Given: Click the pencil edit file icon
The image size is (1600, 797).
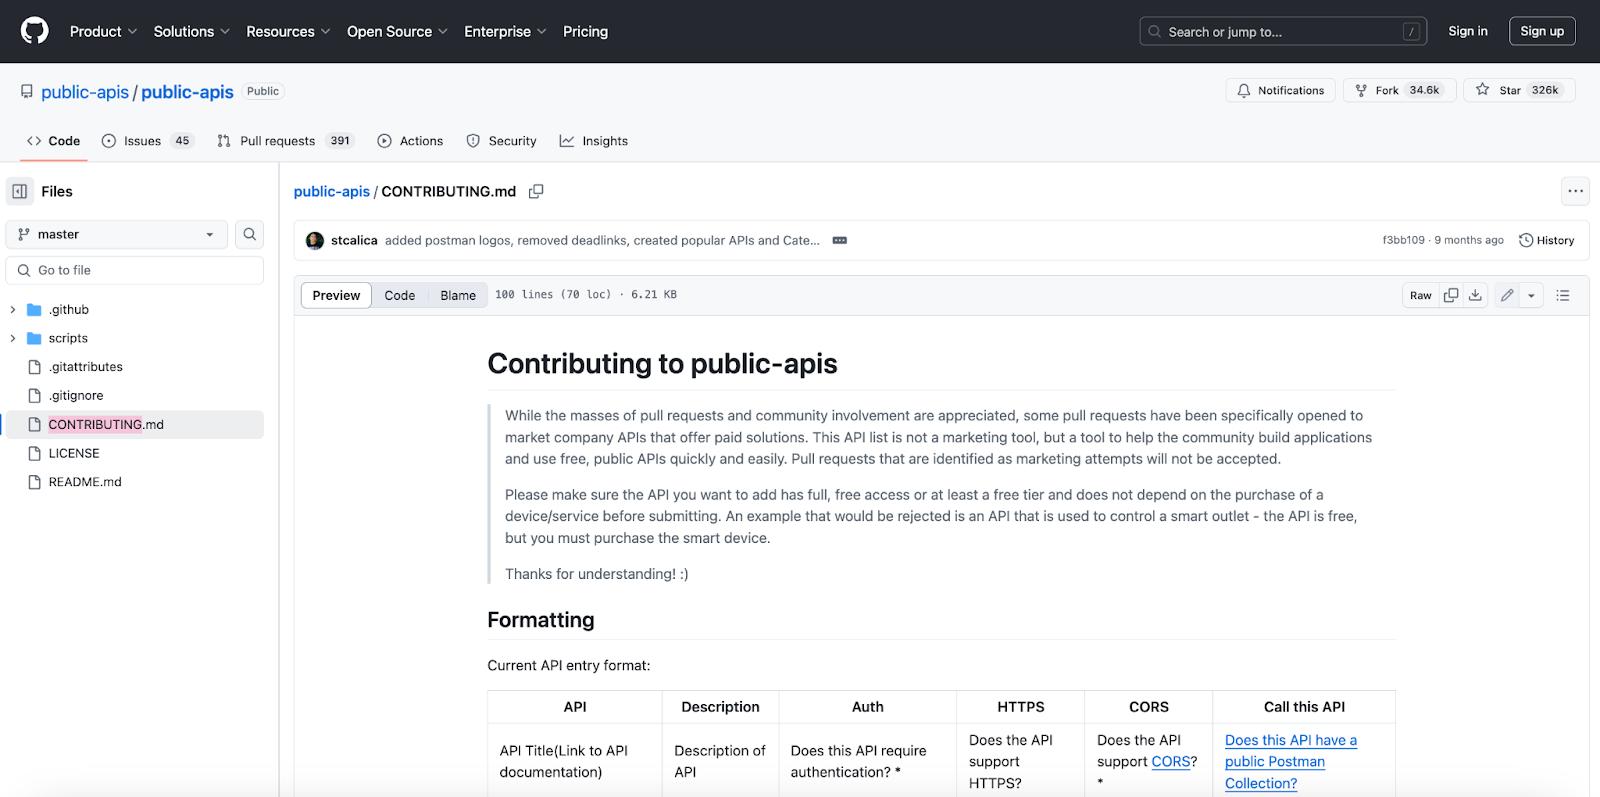Looking at the screenshot, I should (x=1506, y=295).
